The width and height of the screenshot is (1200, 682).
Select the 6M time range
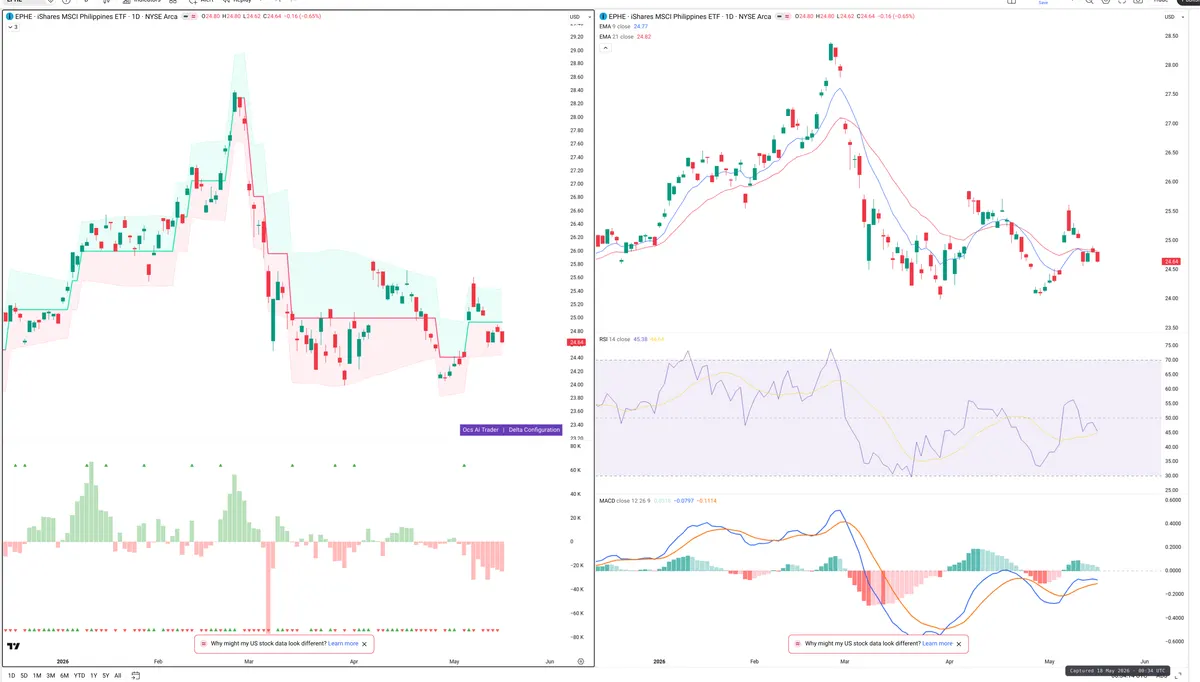pos(64,676)
